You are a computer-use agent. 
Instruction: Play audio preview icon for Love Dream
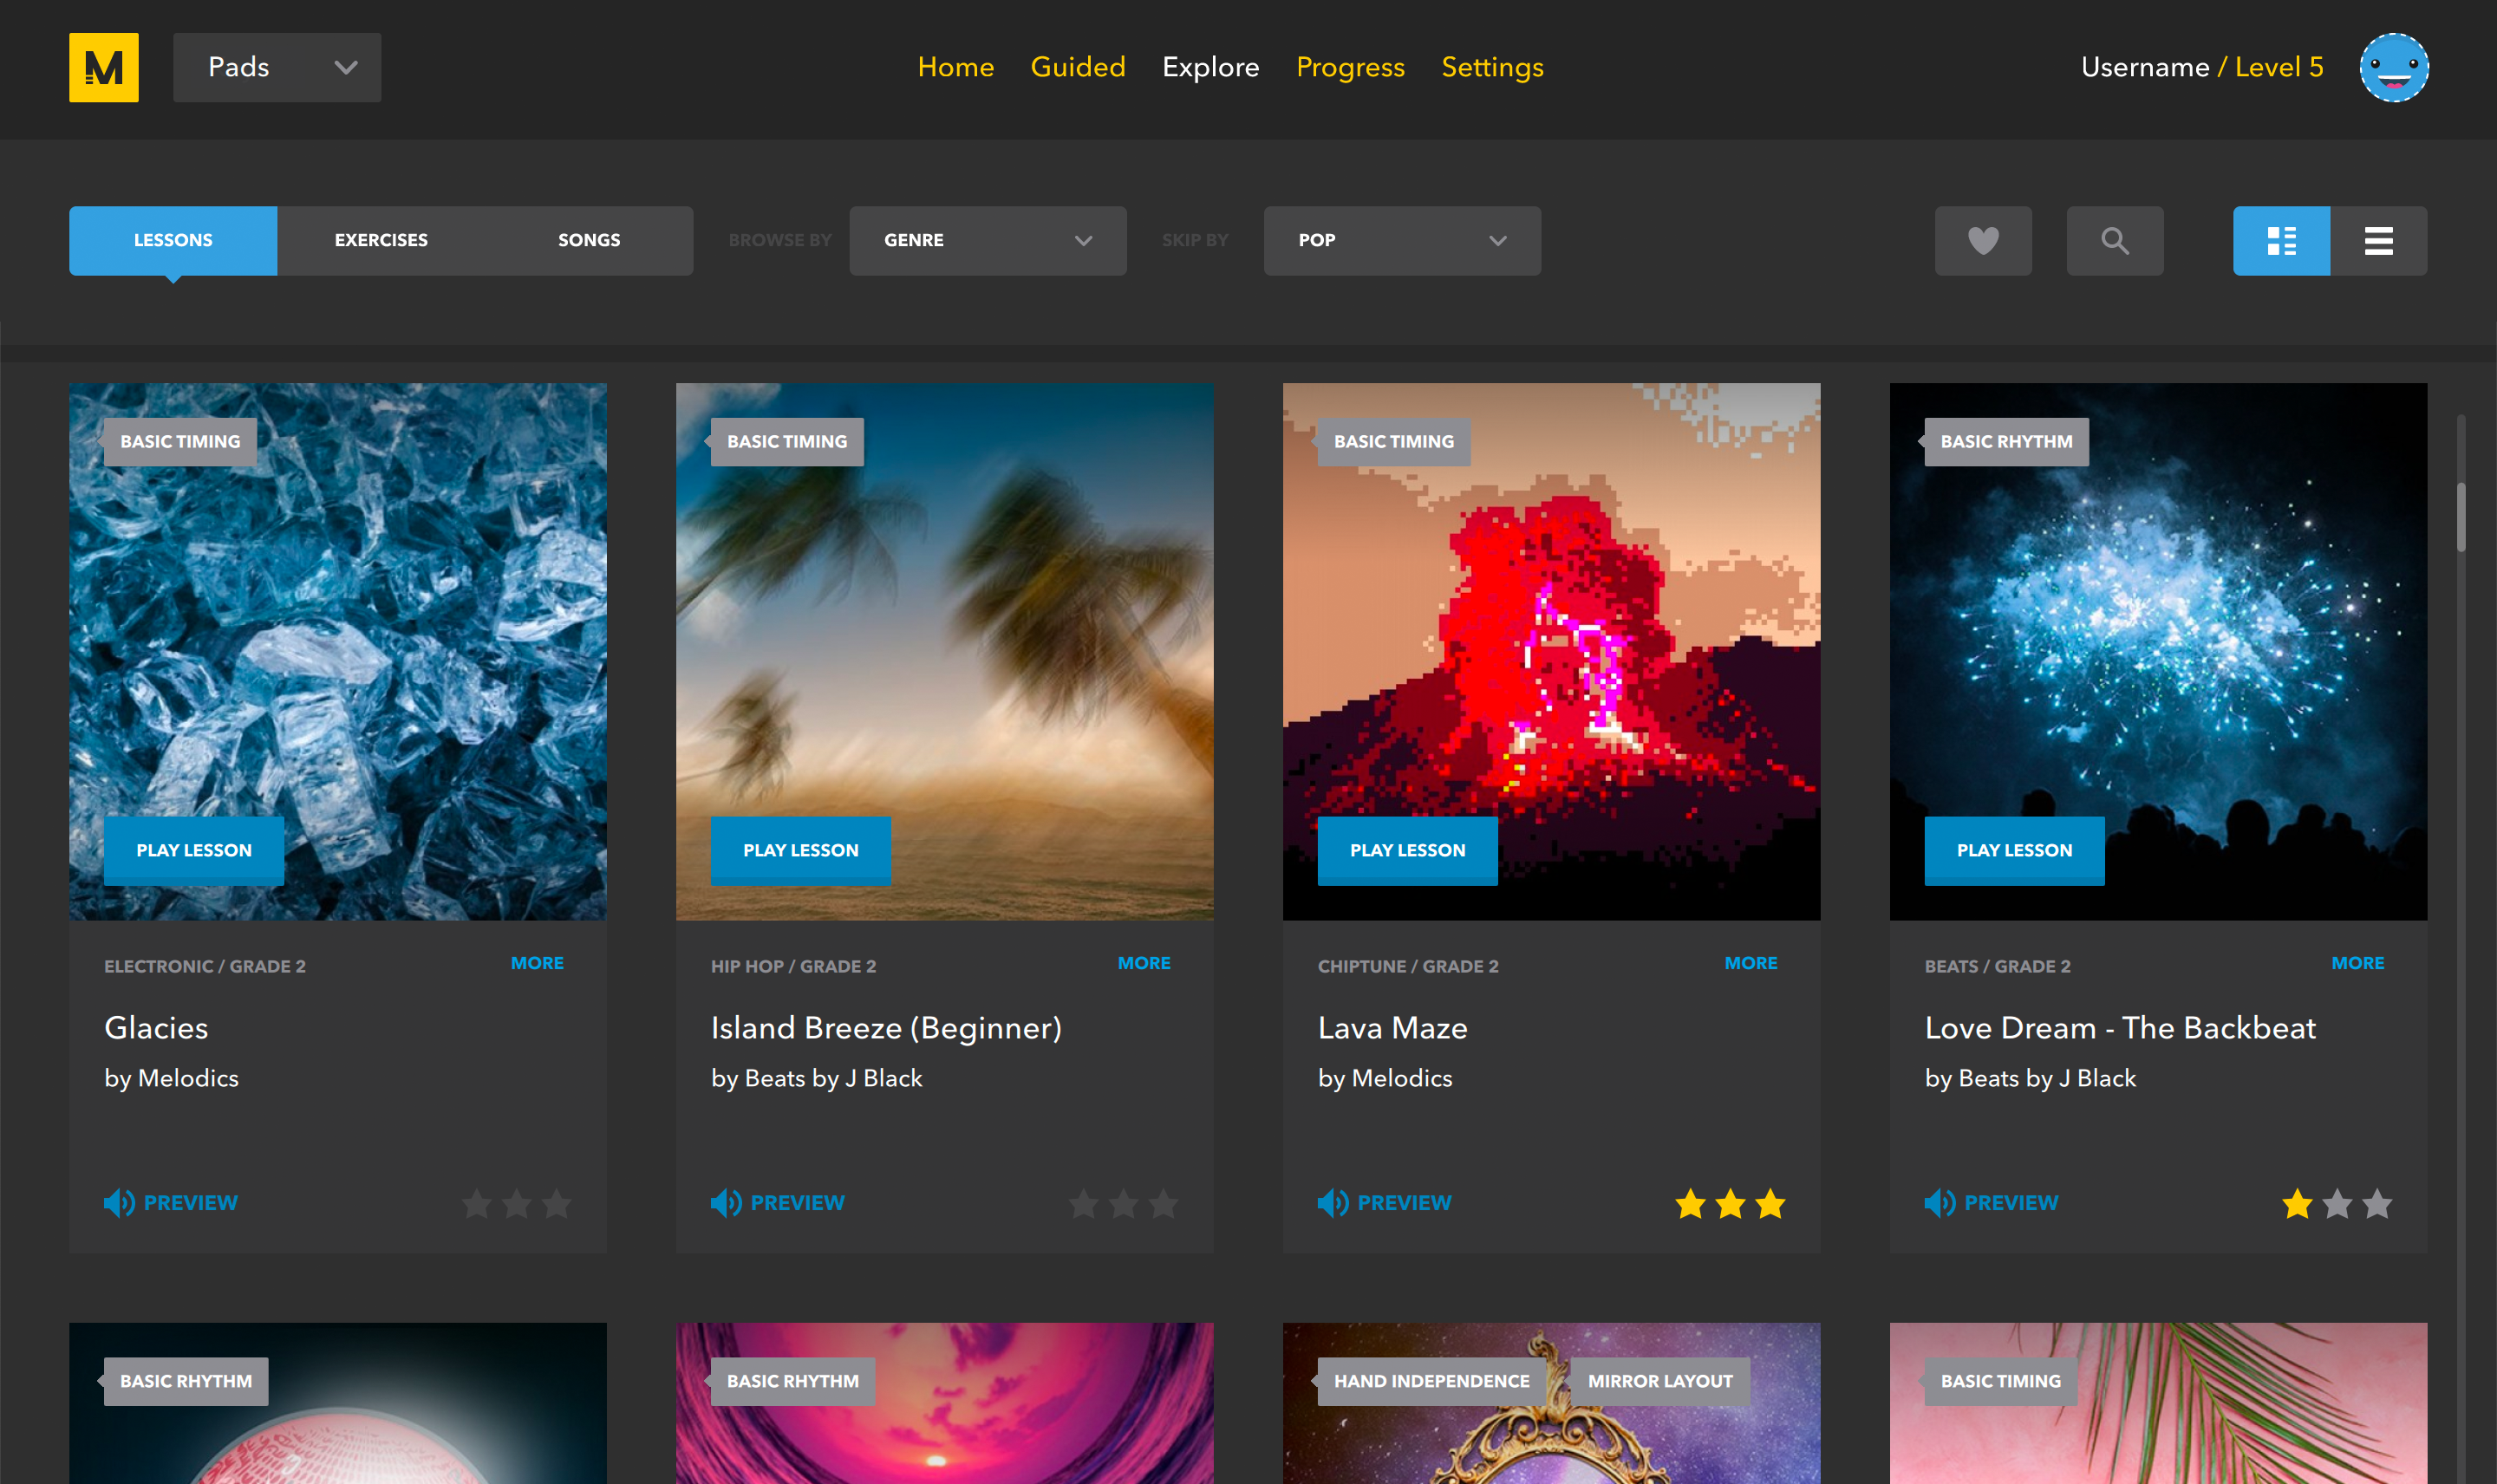1940,1202
